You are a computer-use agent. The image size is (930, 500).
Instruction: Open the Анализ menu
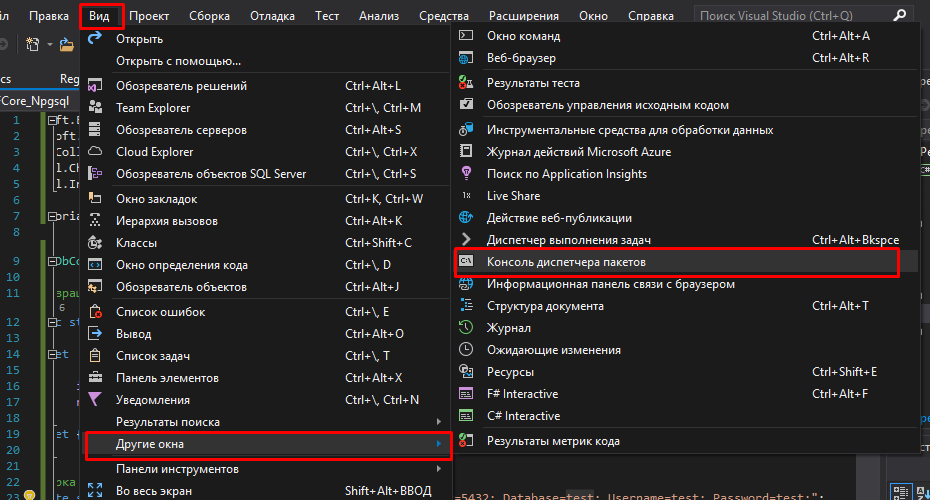[x=379, y=16]
